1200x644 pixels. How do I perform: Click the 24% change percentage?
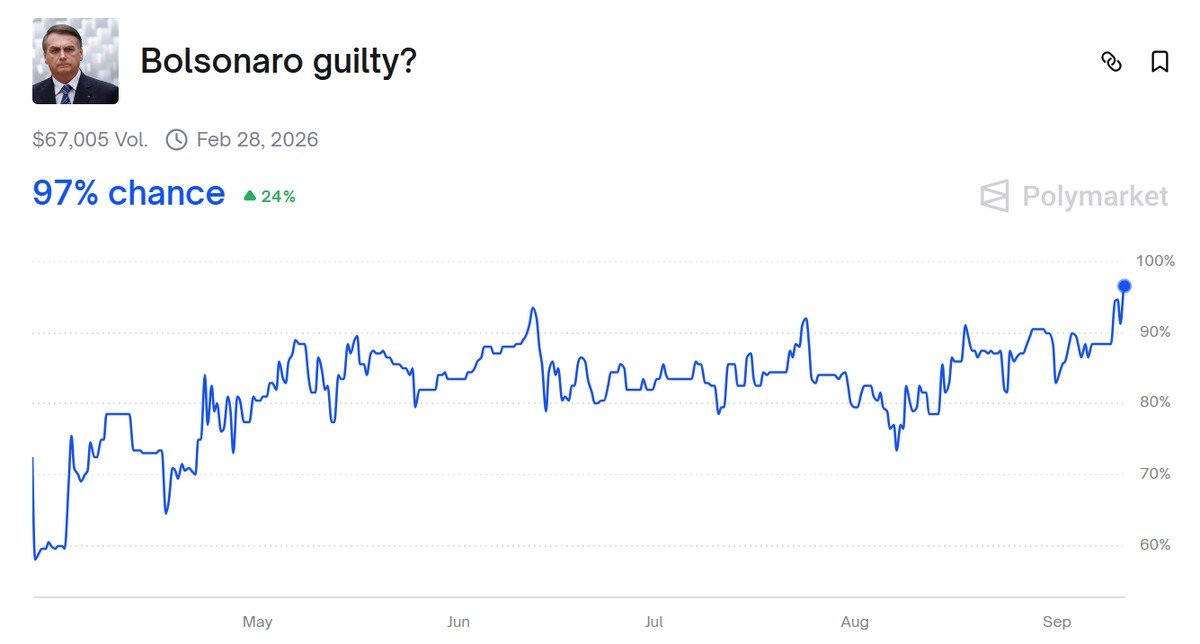278,197
